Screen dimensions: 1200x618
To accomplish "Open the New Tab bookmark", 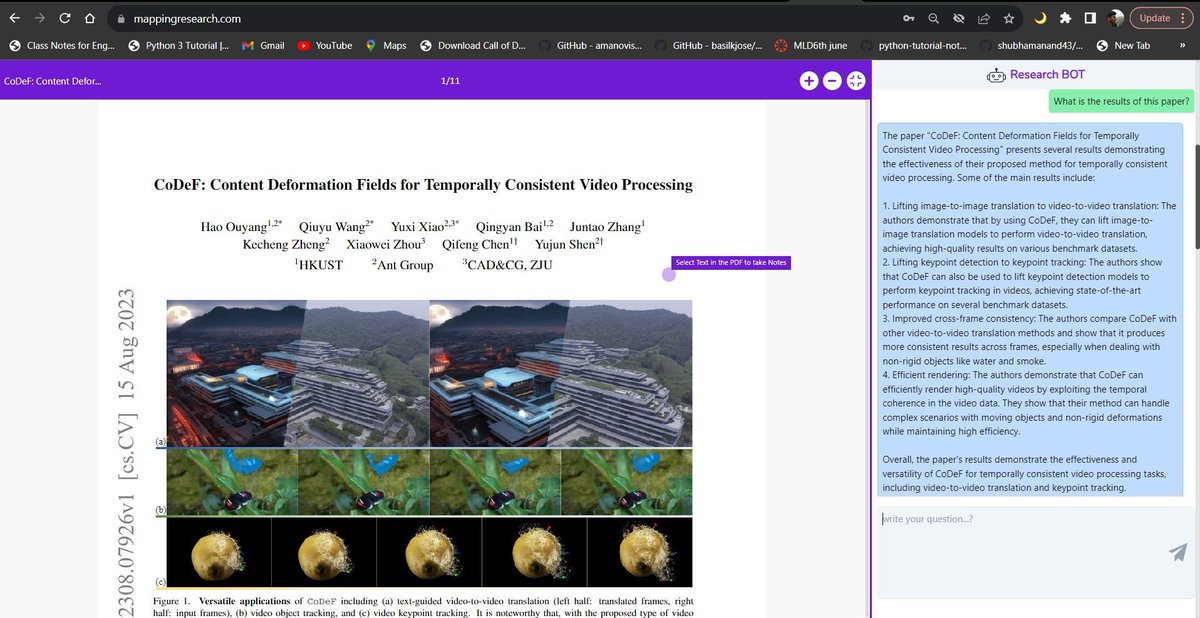I will pos(1124,45).
